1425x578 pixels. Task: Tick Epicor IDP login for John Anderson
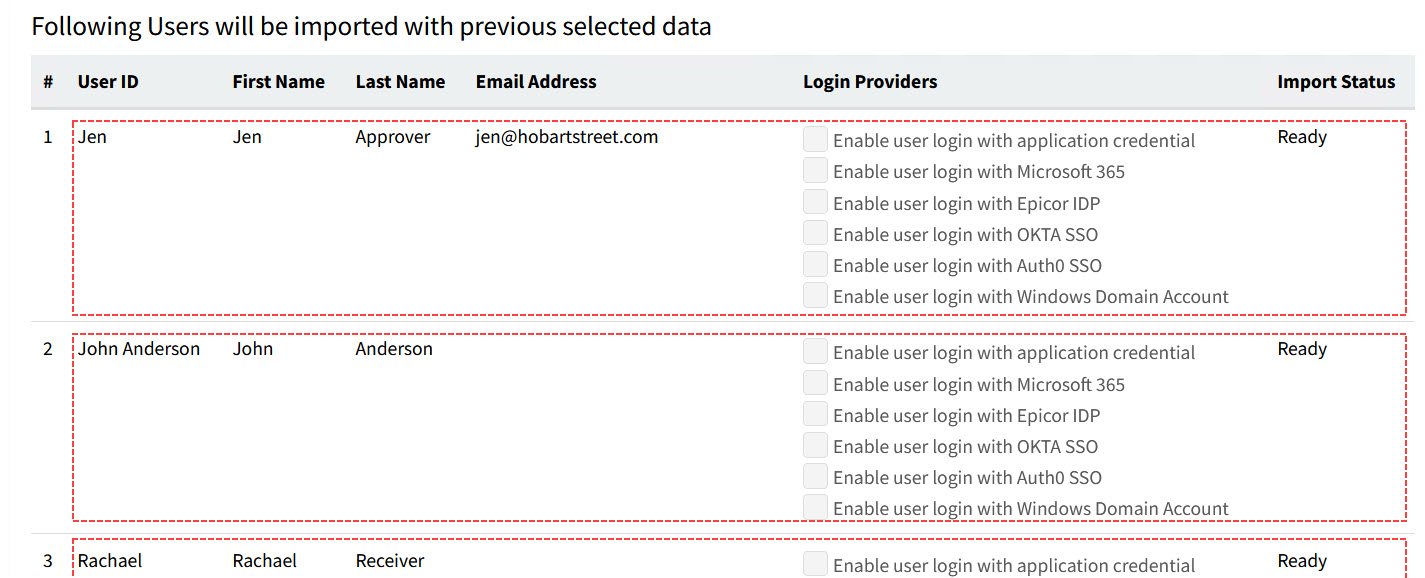(815, 414)
